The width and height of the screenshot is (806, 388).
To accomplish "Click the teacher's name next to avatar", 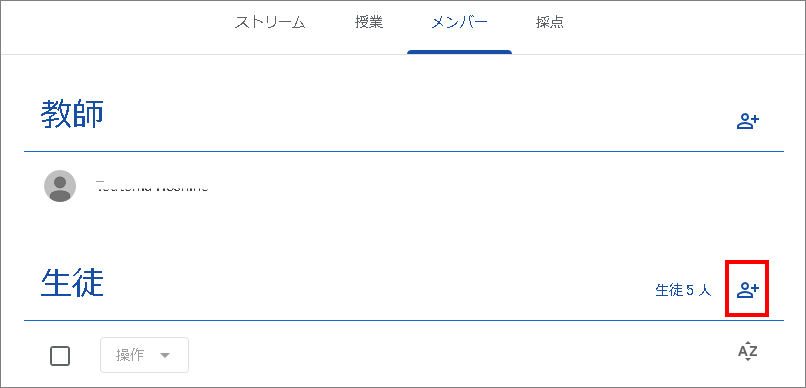I will point(152,186).
